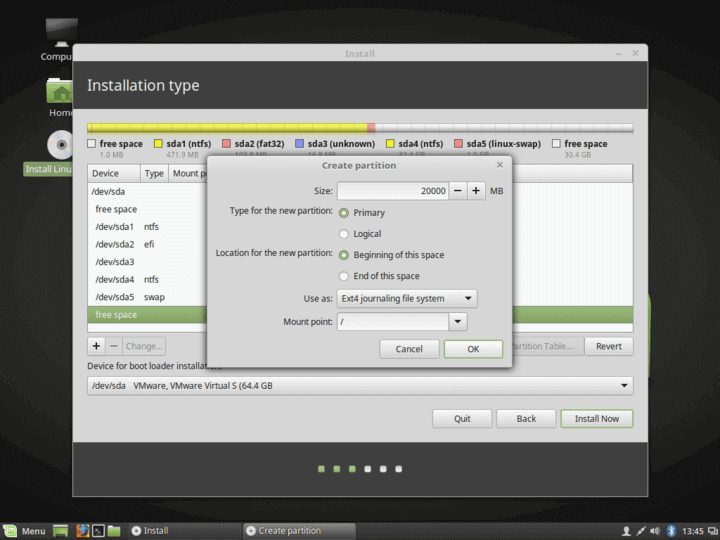720x540 pixels.
Task: Open the Mount point dropdown arrow
Action: point(458,322)
